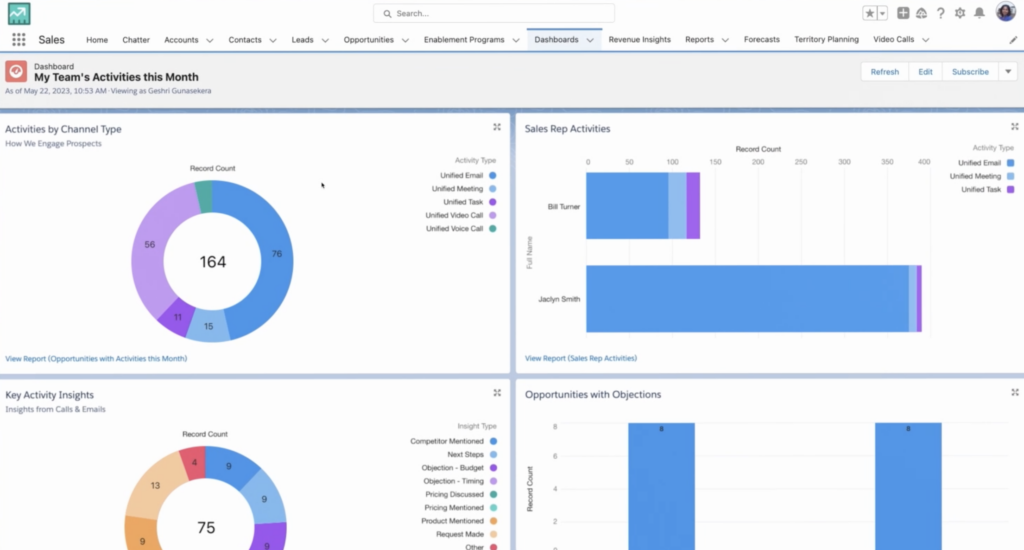
Task: Open the Setup gear icon
Action: [x=960, y=13]
